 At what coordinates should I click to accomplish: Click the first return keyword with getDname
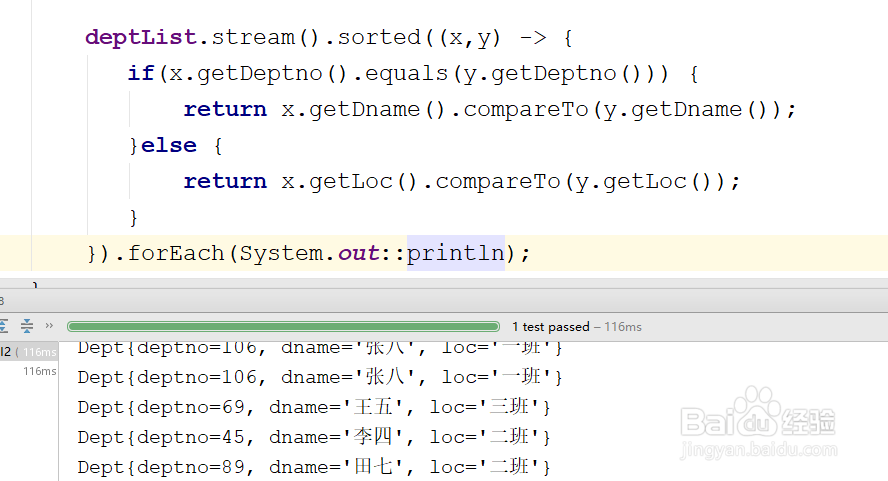225,109
